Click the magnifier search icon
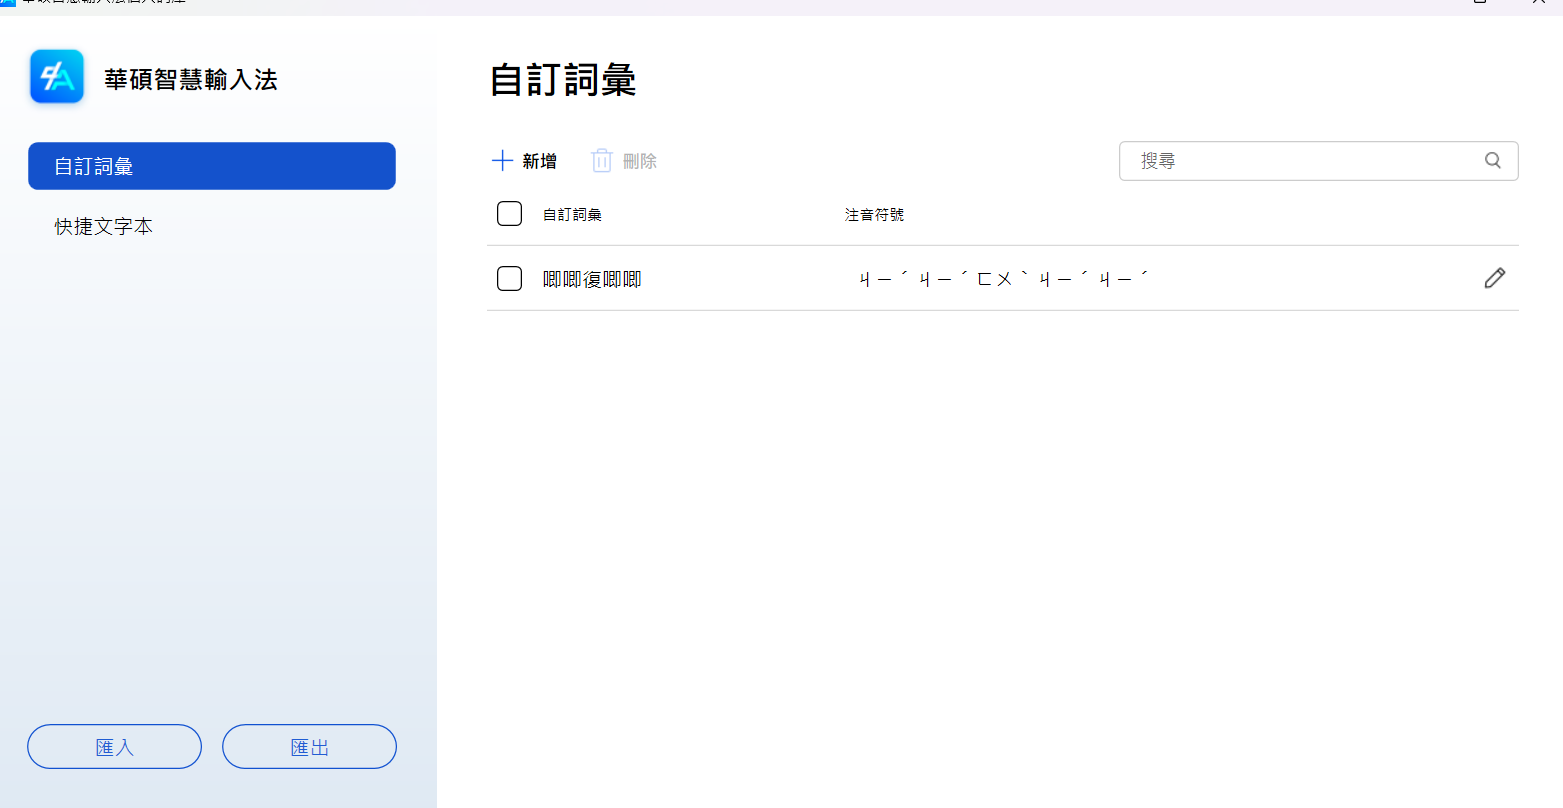 (x=1493, y=160)
